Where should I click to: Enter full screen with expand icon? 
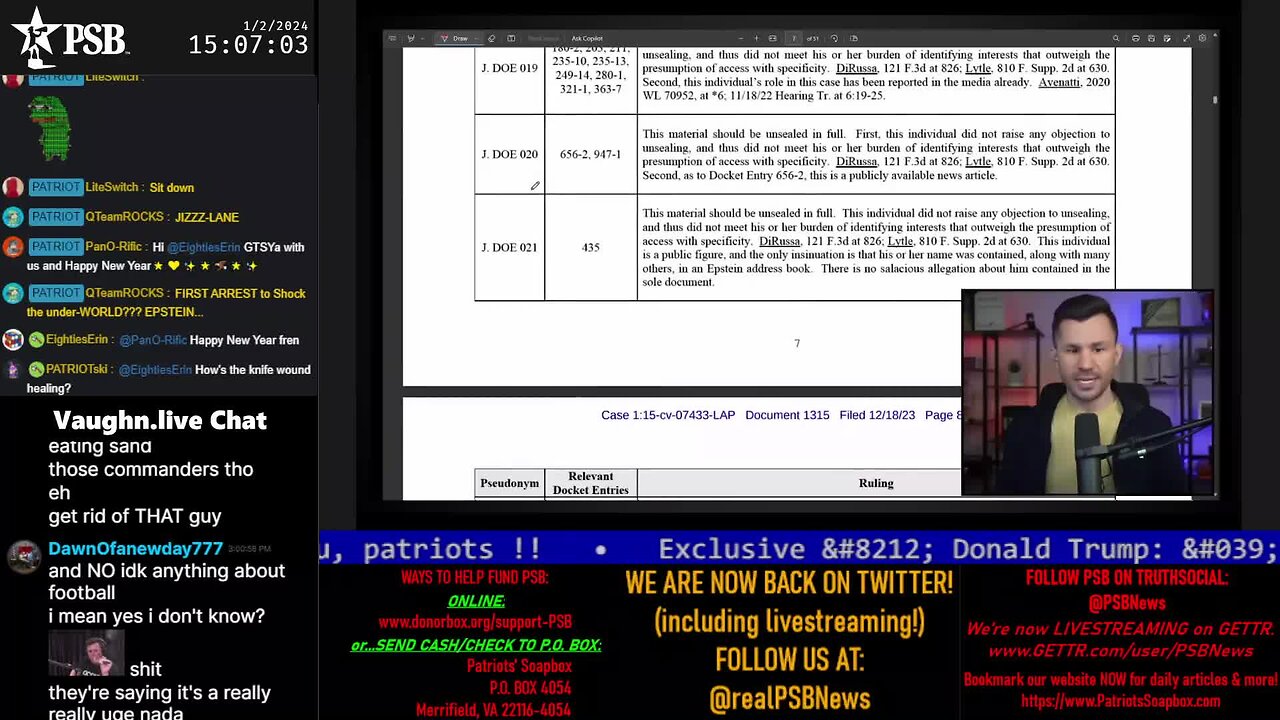(x=1186, y=38)
